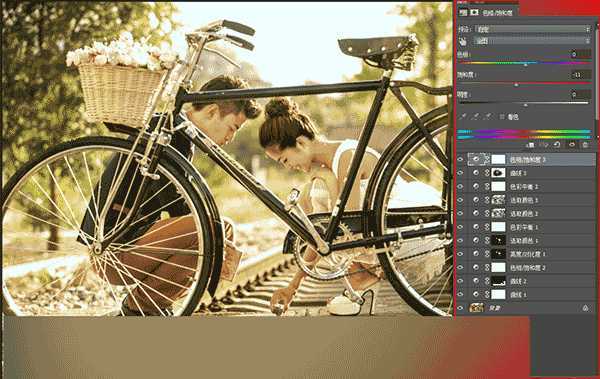600x379 pixels.
Task: Toggle adjustment visibility eye in properties panel
Action: (572, 145)
